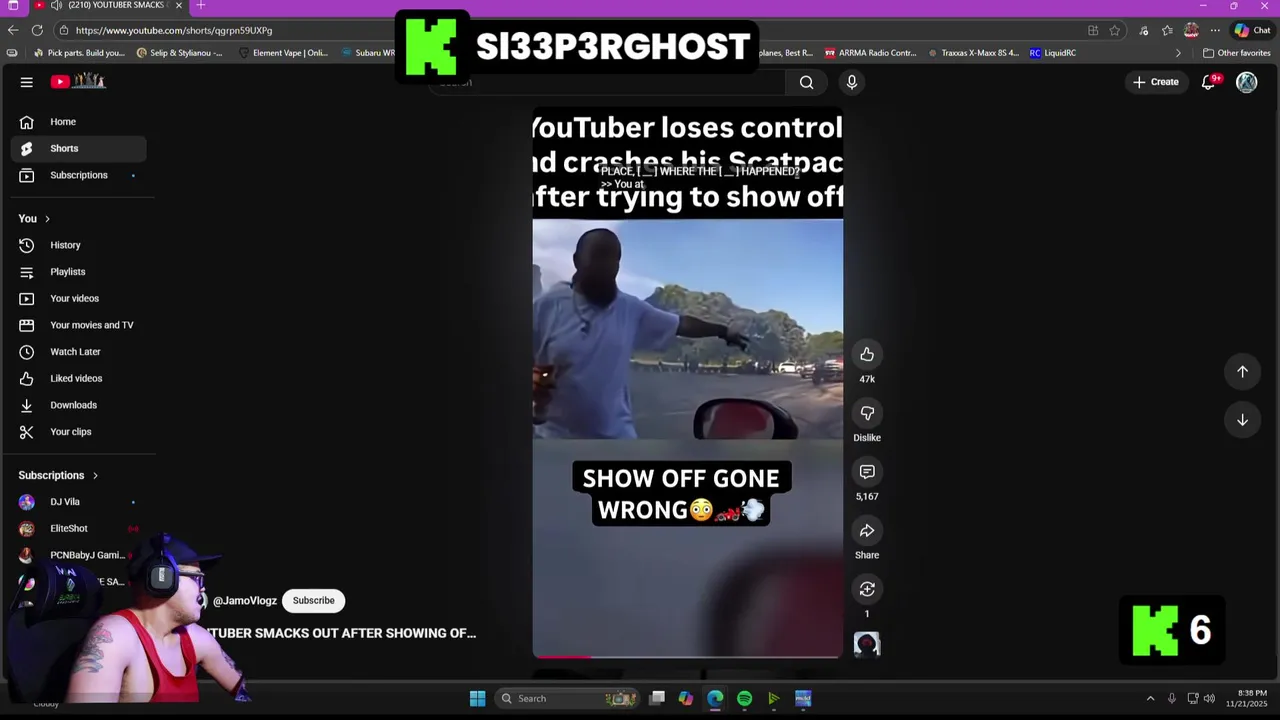Dislike this Short
The height and width of the screenshot is (720, 1280).
pos(867,413)
